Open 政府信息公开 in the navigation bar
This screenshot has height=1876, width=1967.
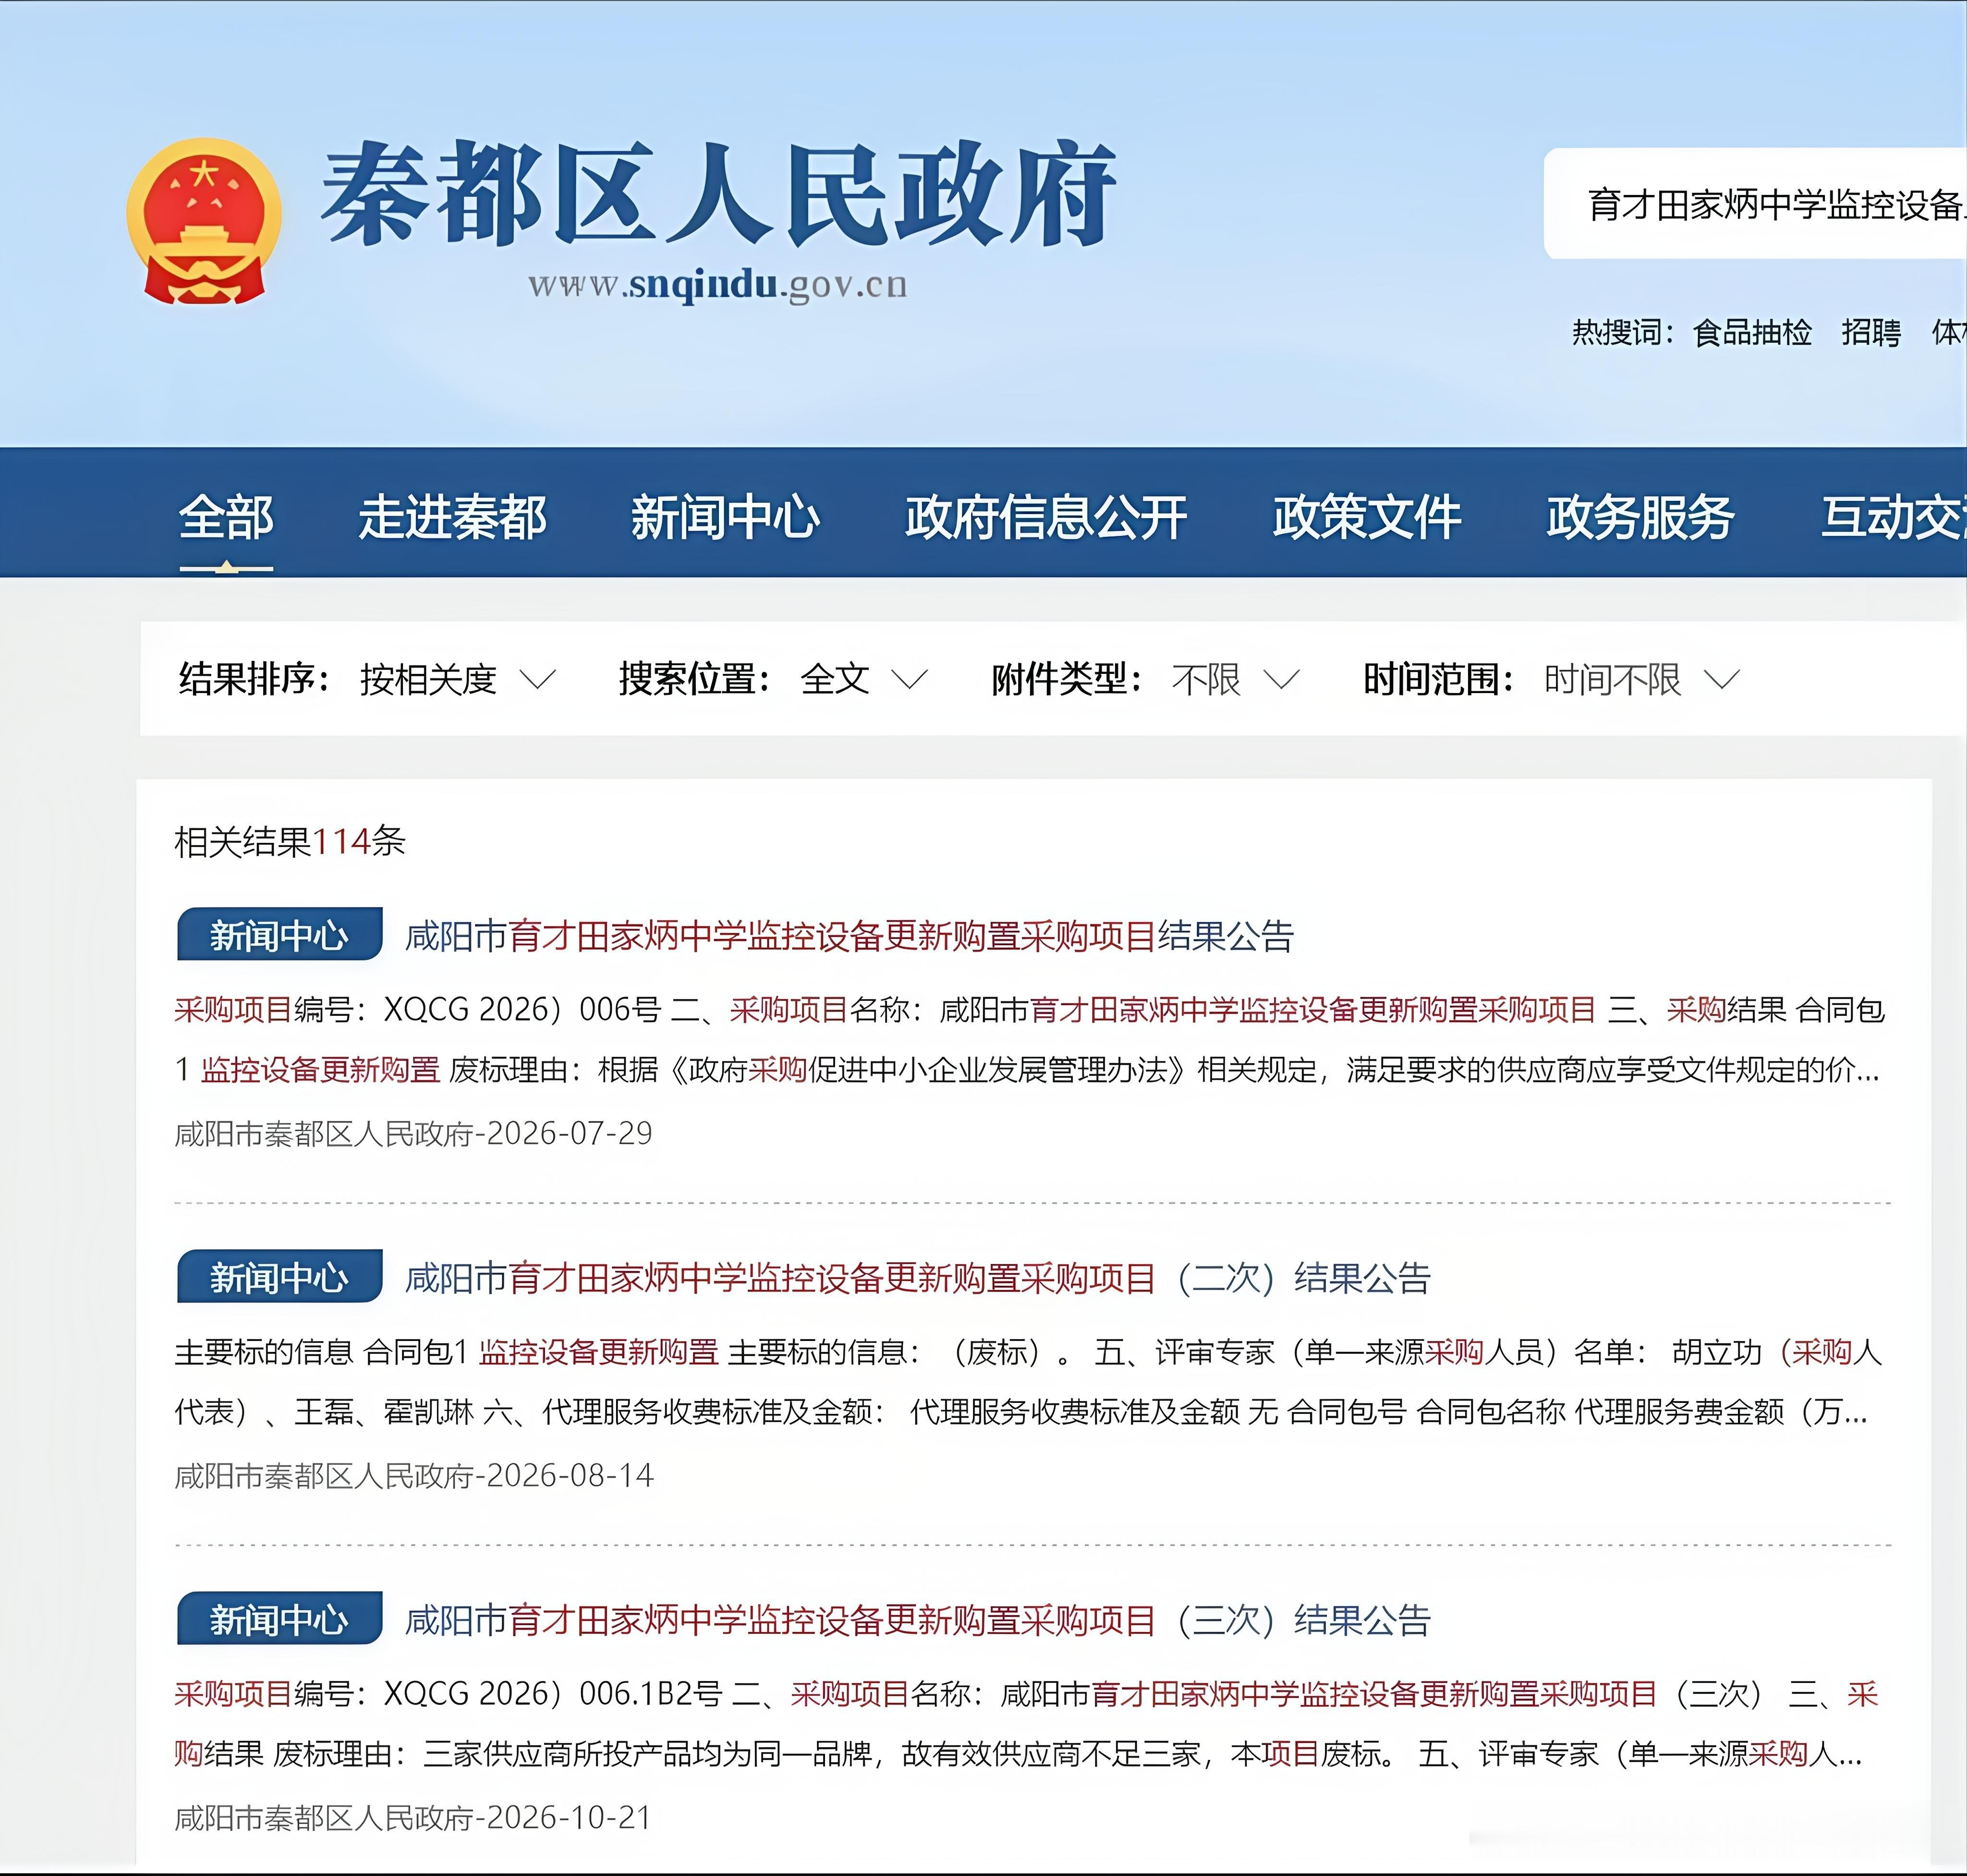point(1046,518)
